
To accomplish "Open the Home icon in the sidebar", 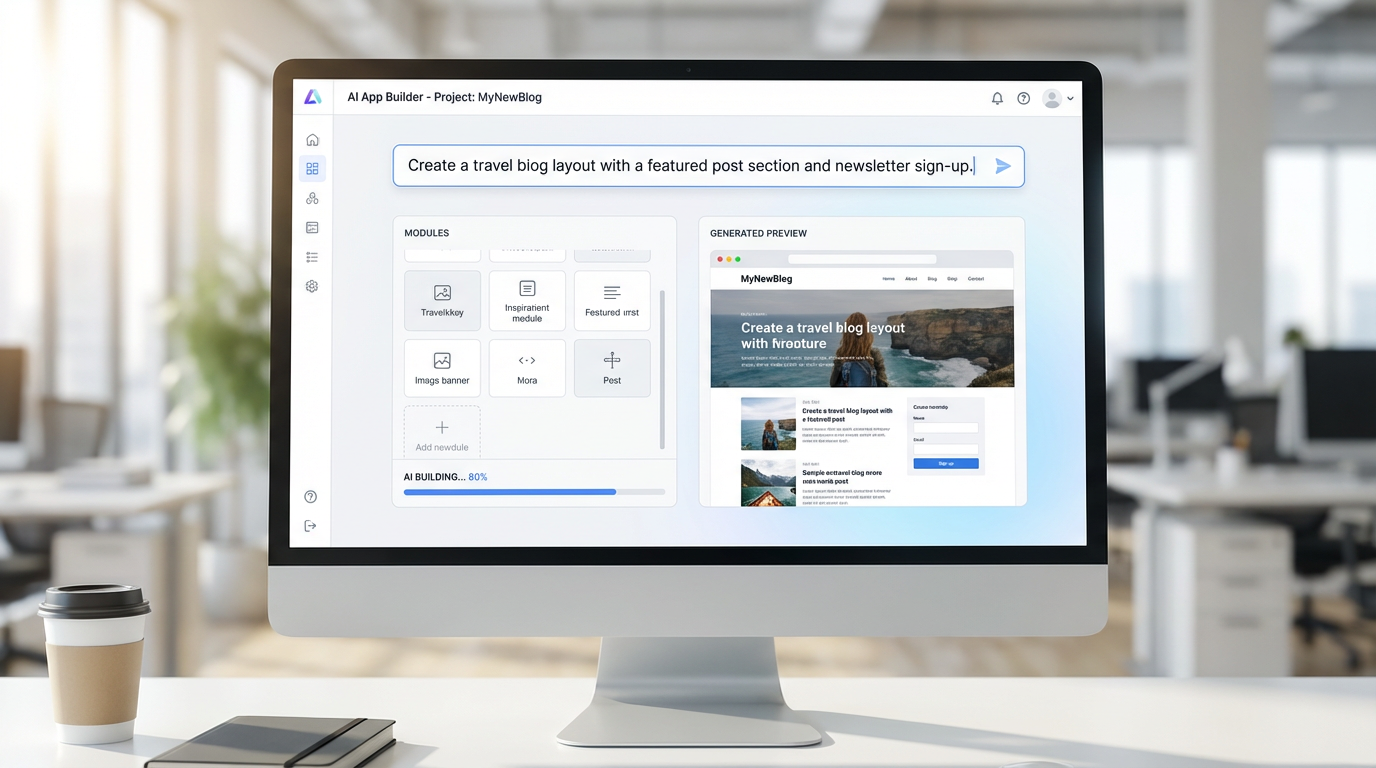I will point(312,139).
